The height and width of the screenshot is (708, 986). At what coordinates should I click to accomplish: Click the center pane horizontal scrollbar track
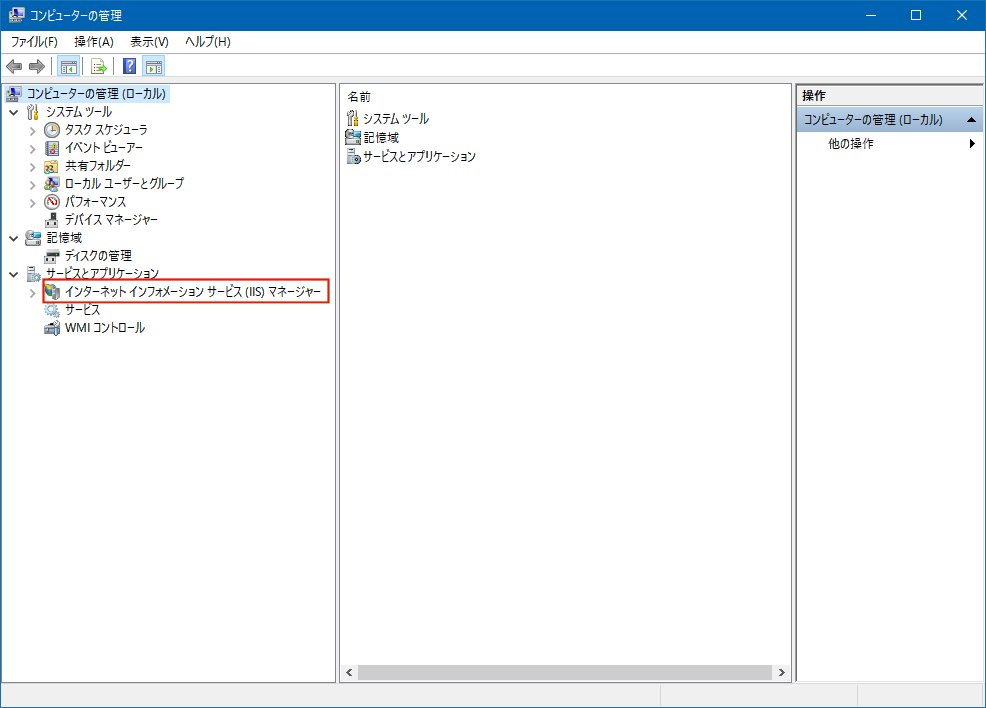click(565, 673)
